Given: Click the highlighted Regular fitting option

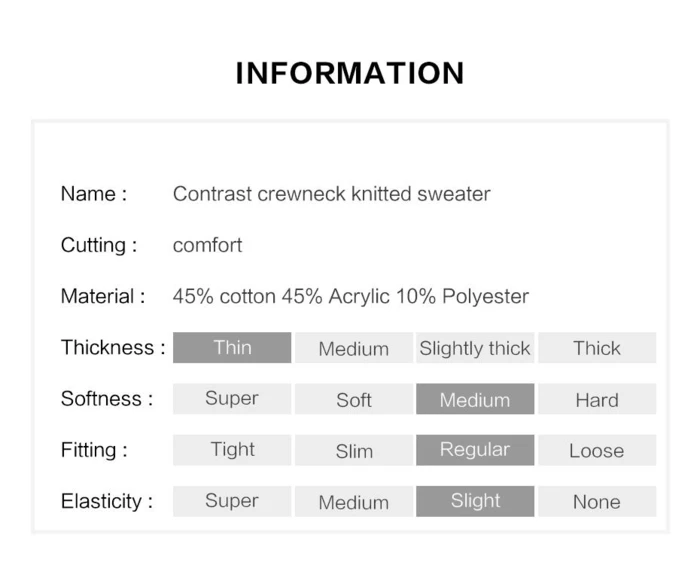Looking at the screenshot, I should coord(475,450).
